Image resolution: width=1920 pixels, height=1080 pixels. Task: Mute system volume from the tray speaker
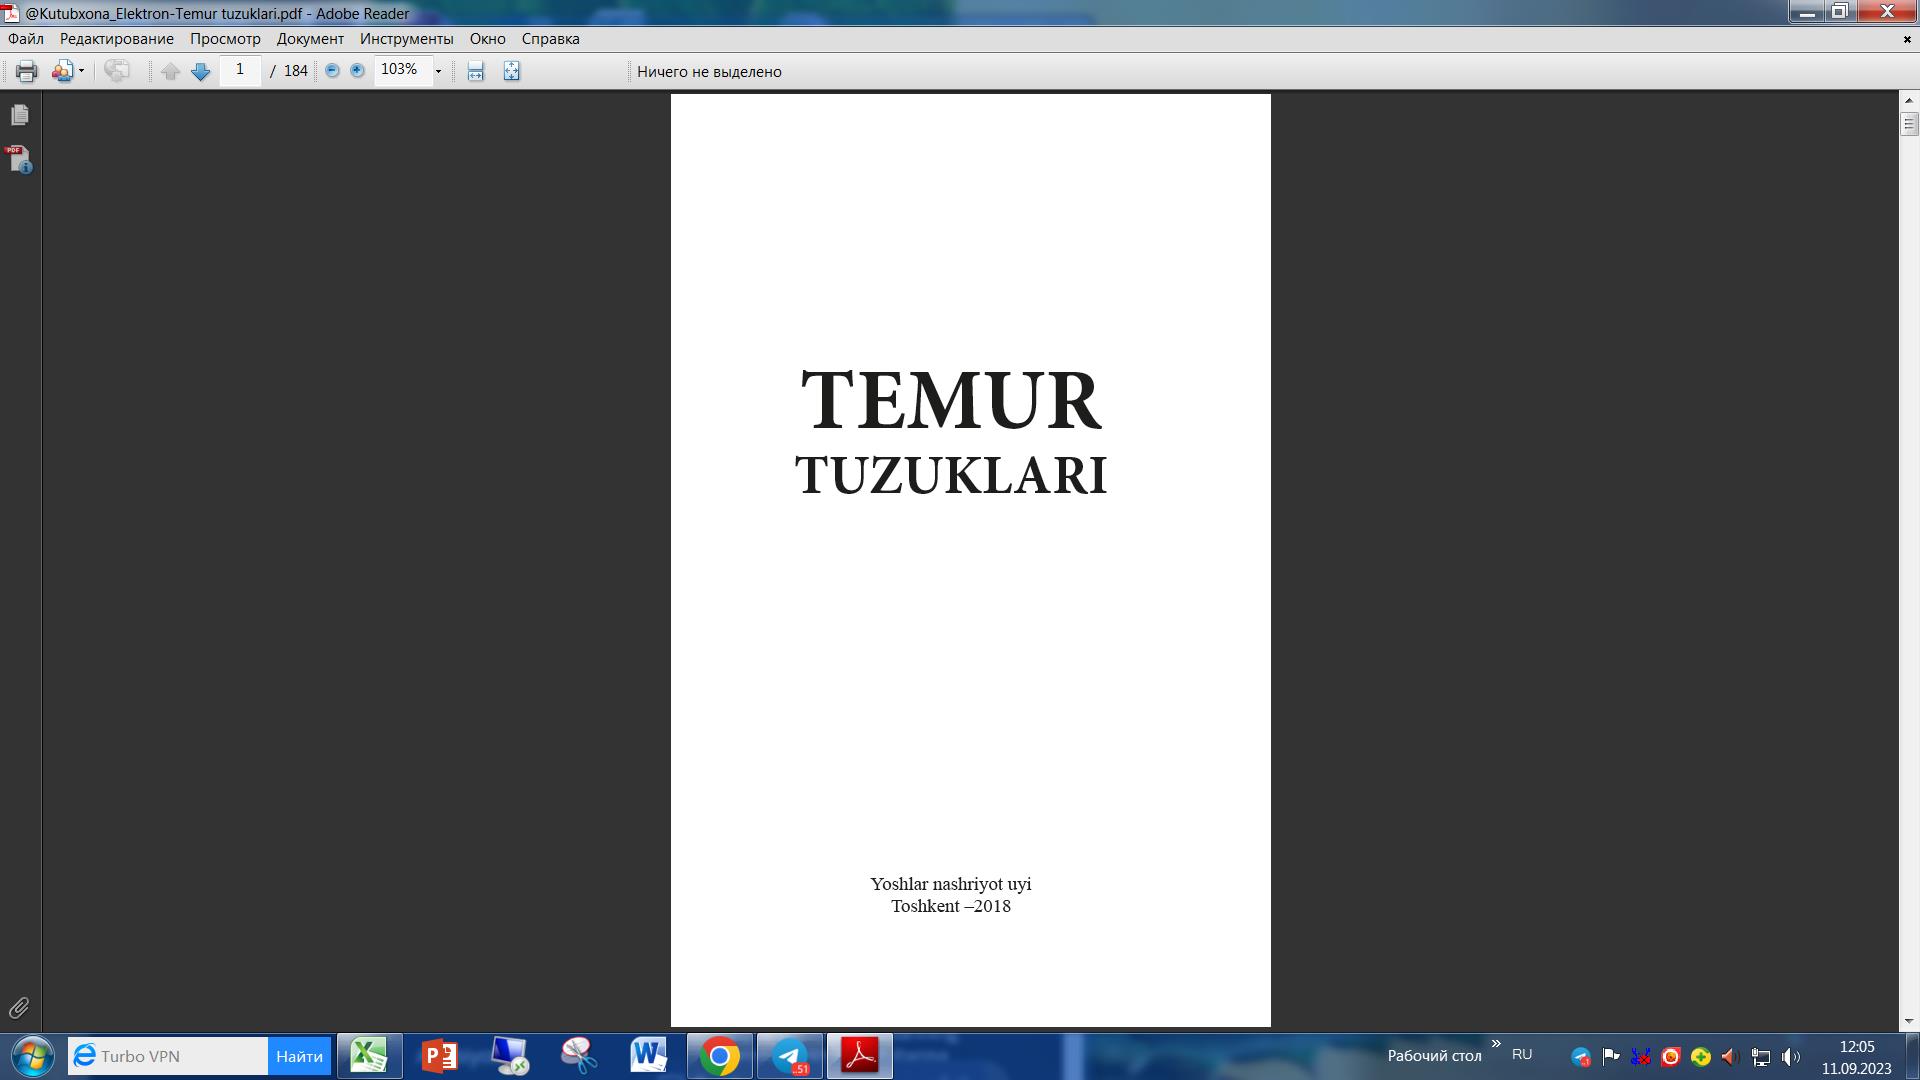tap(1789, 1055)
